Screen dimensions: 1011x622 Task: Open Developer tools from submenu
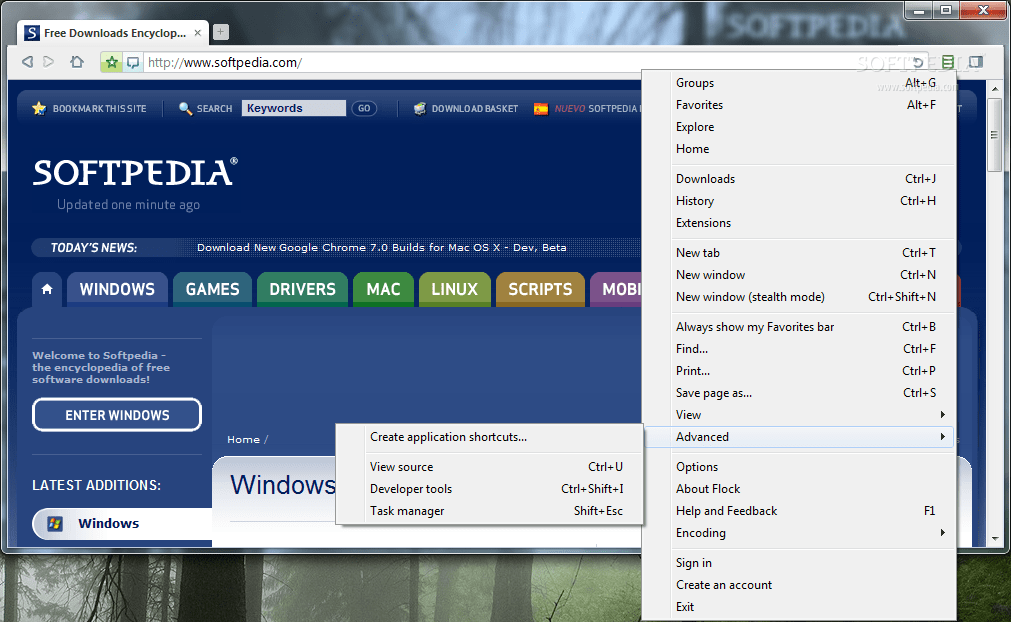pyautogui.click(x=490, y=489)
